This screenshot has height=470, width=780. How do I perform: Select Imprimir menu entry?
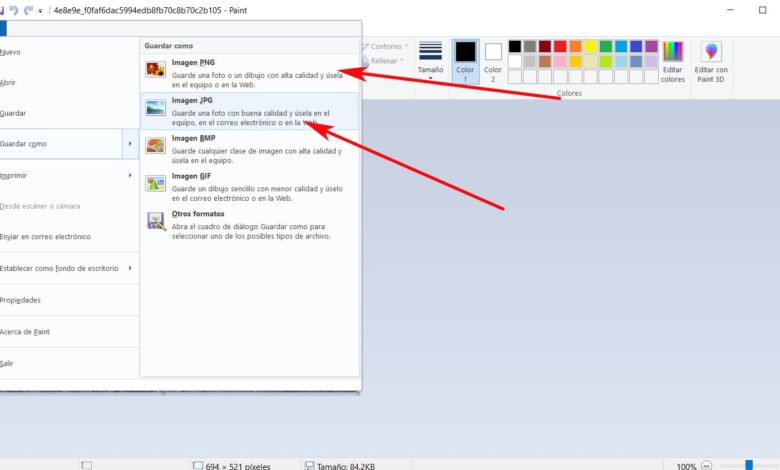69,175
